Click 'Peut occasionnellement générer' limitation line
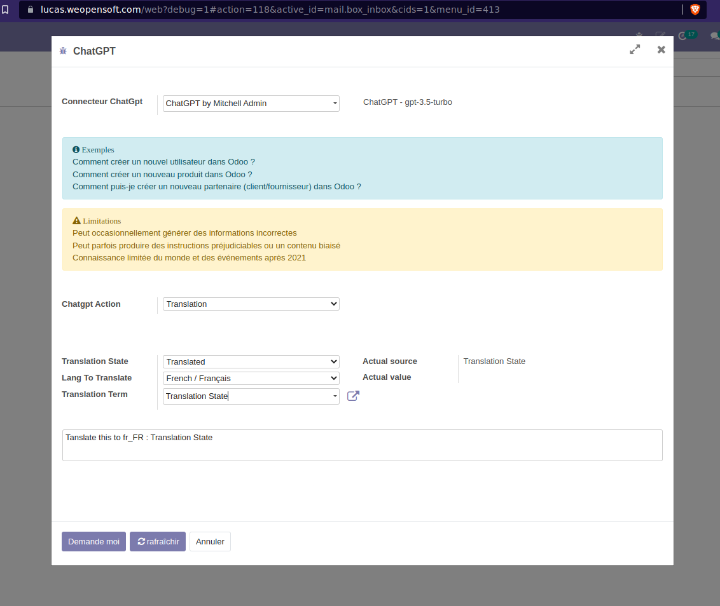The image size is (720, 606). [184, 233]
